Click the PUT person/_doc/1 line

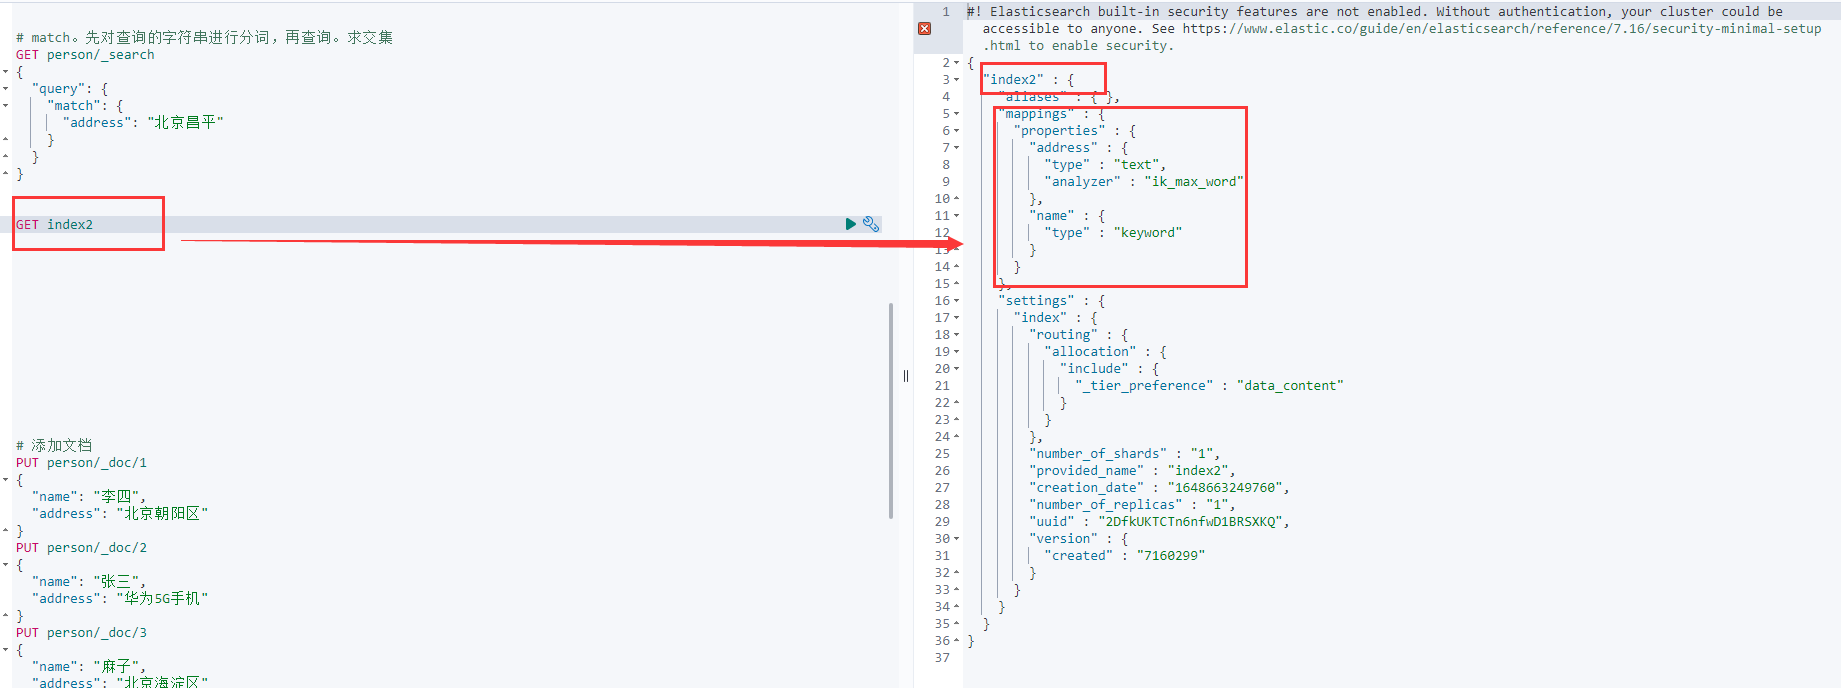[81, 462]
